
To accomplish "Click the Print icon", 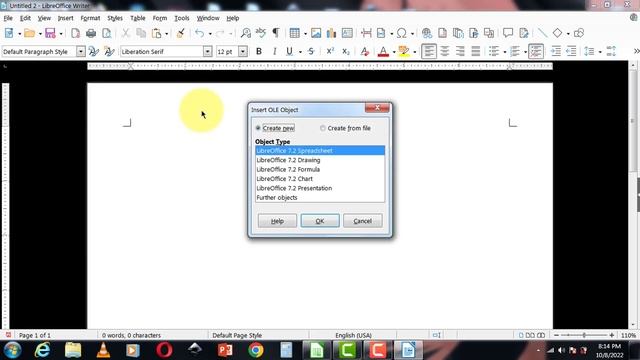I will 91,33.
